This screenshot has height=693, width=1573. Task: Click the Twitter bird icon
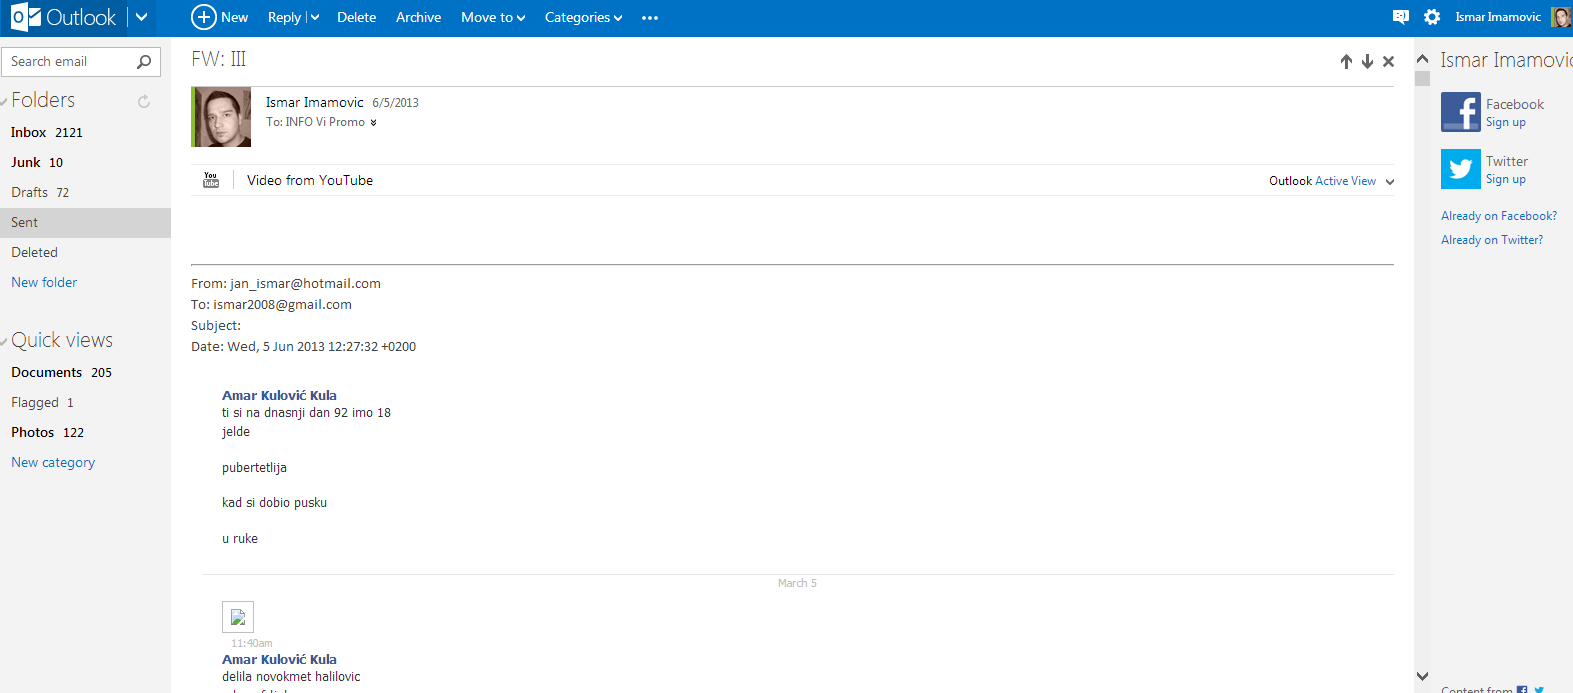pyautogui.click(x=1460, y=169)
